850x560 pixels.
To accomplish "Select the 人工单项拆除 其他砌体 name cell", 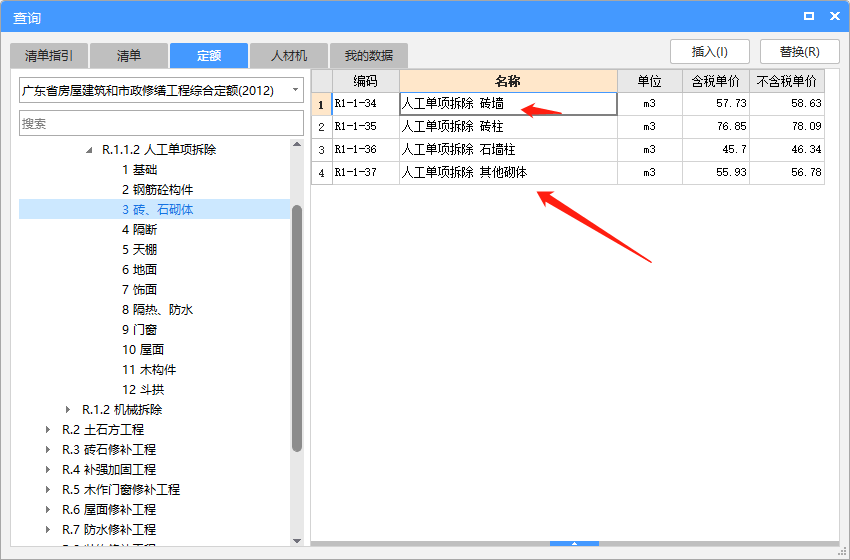I will tap(508, 173).
